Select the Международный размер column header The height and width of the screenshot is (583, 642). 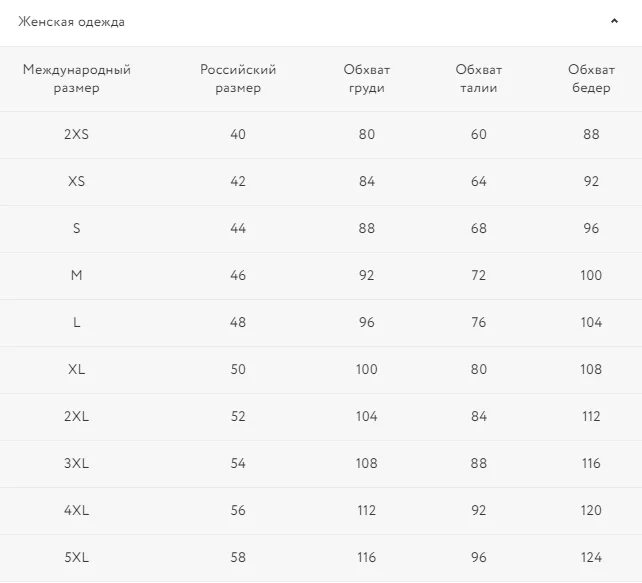click(x=77, y=79)
